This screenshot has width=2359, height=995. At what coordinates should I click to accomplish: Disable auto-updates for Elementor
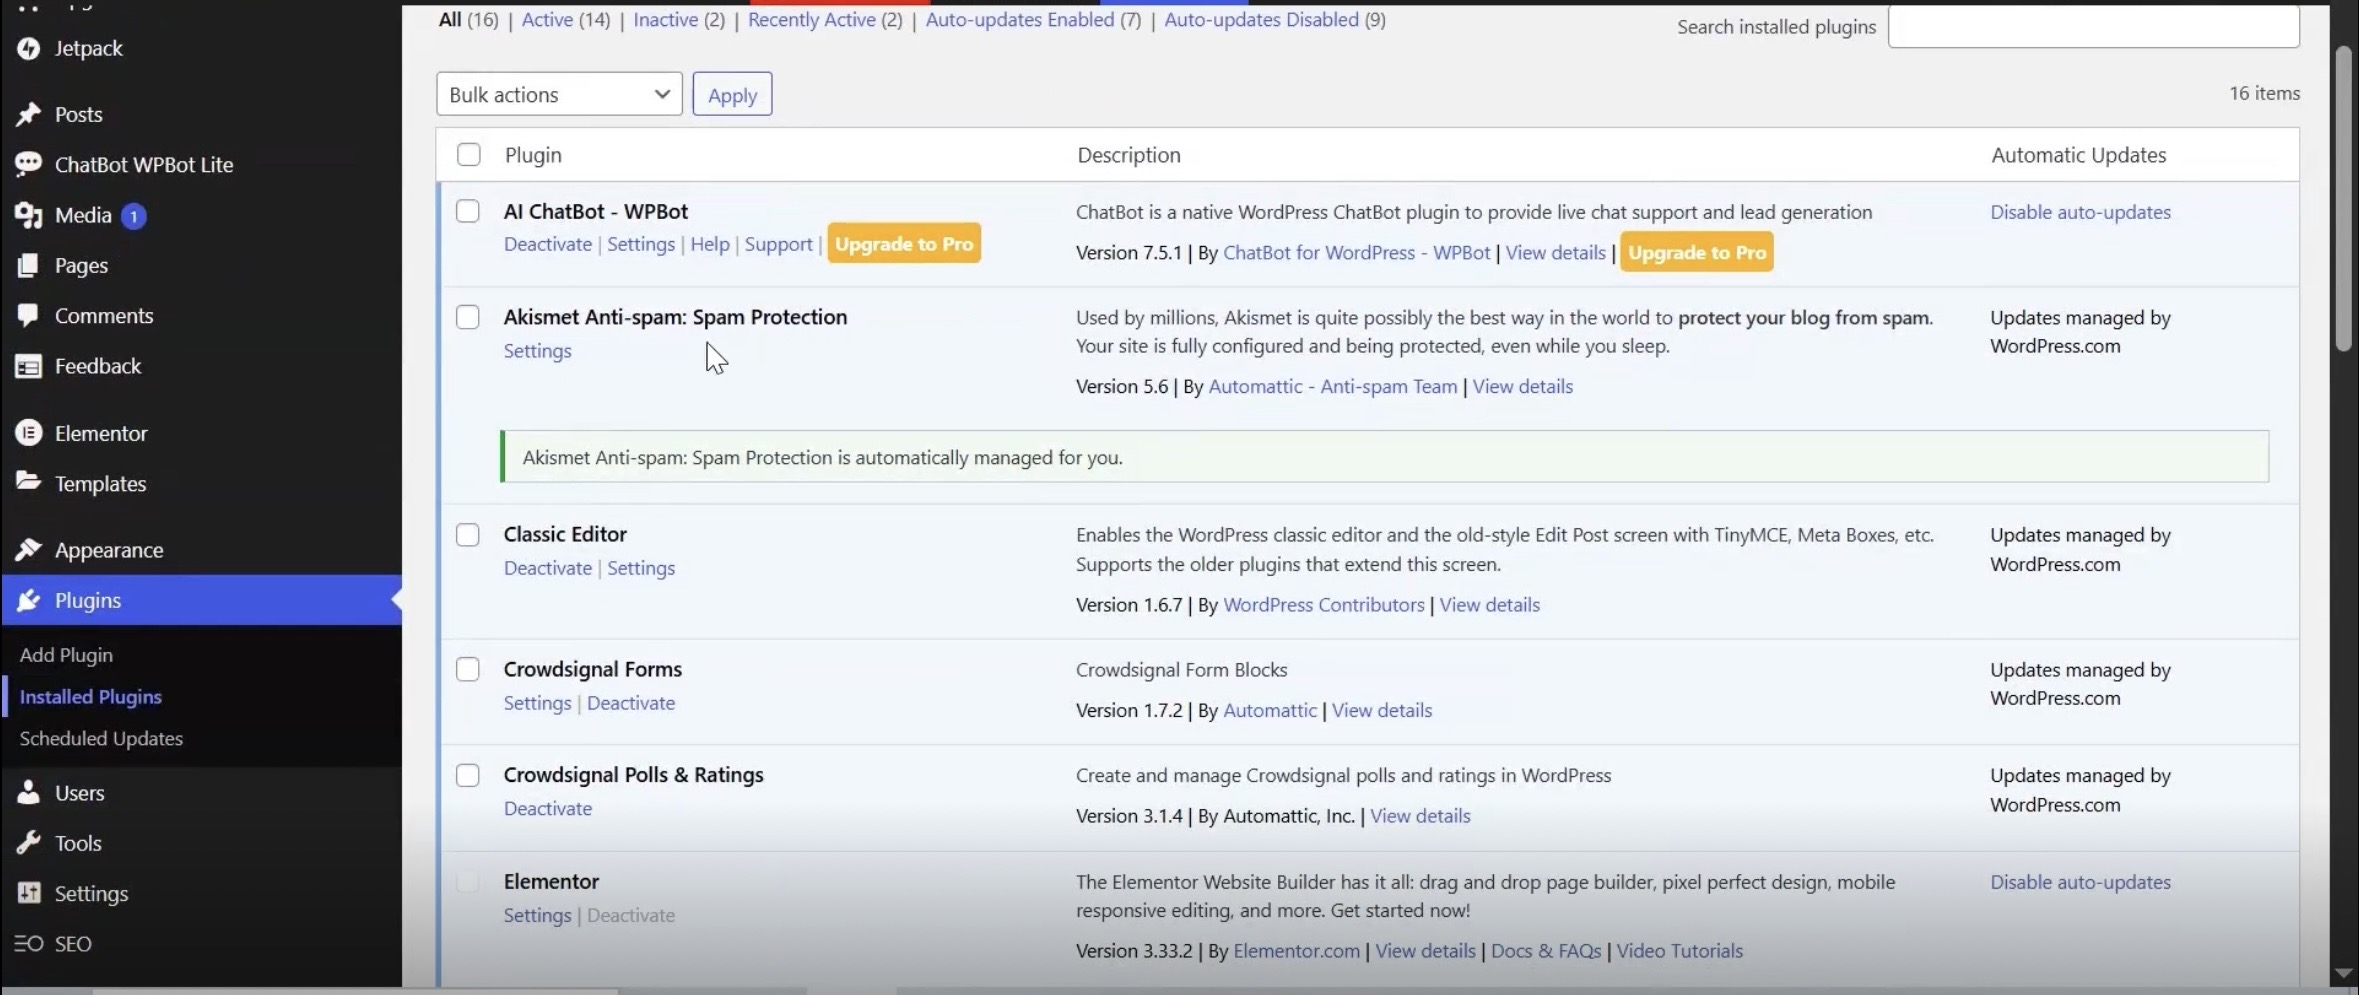(x=2081, y=881)
